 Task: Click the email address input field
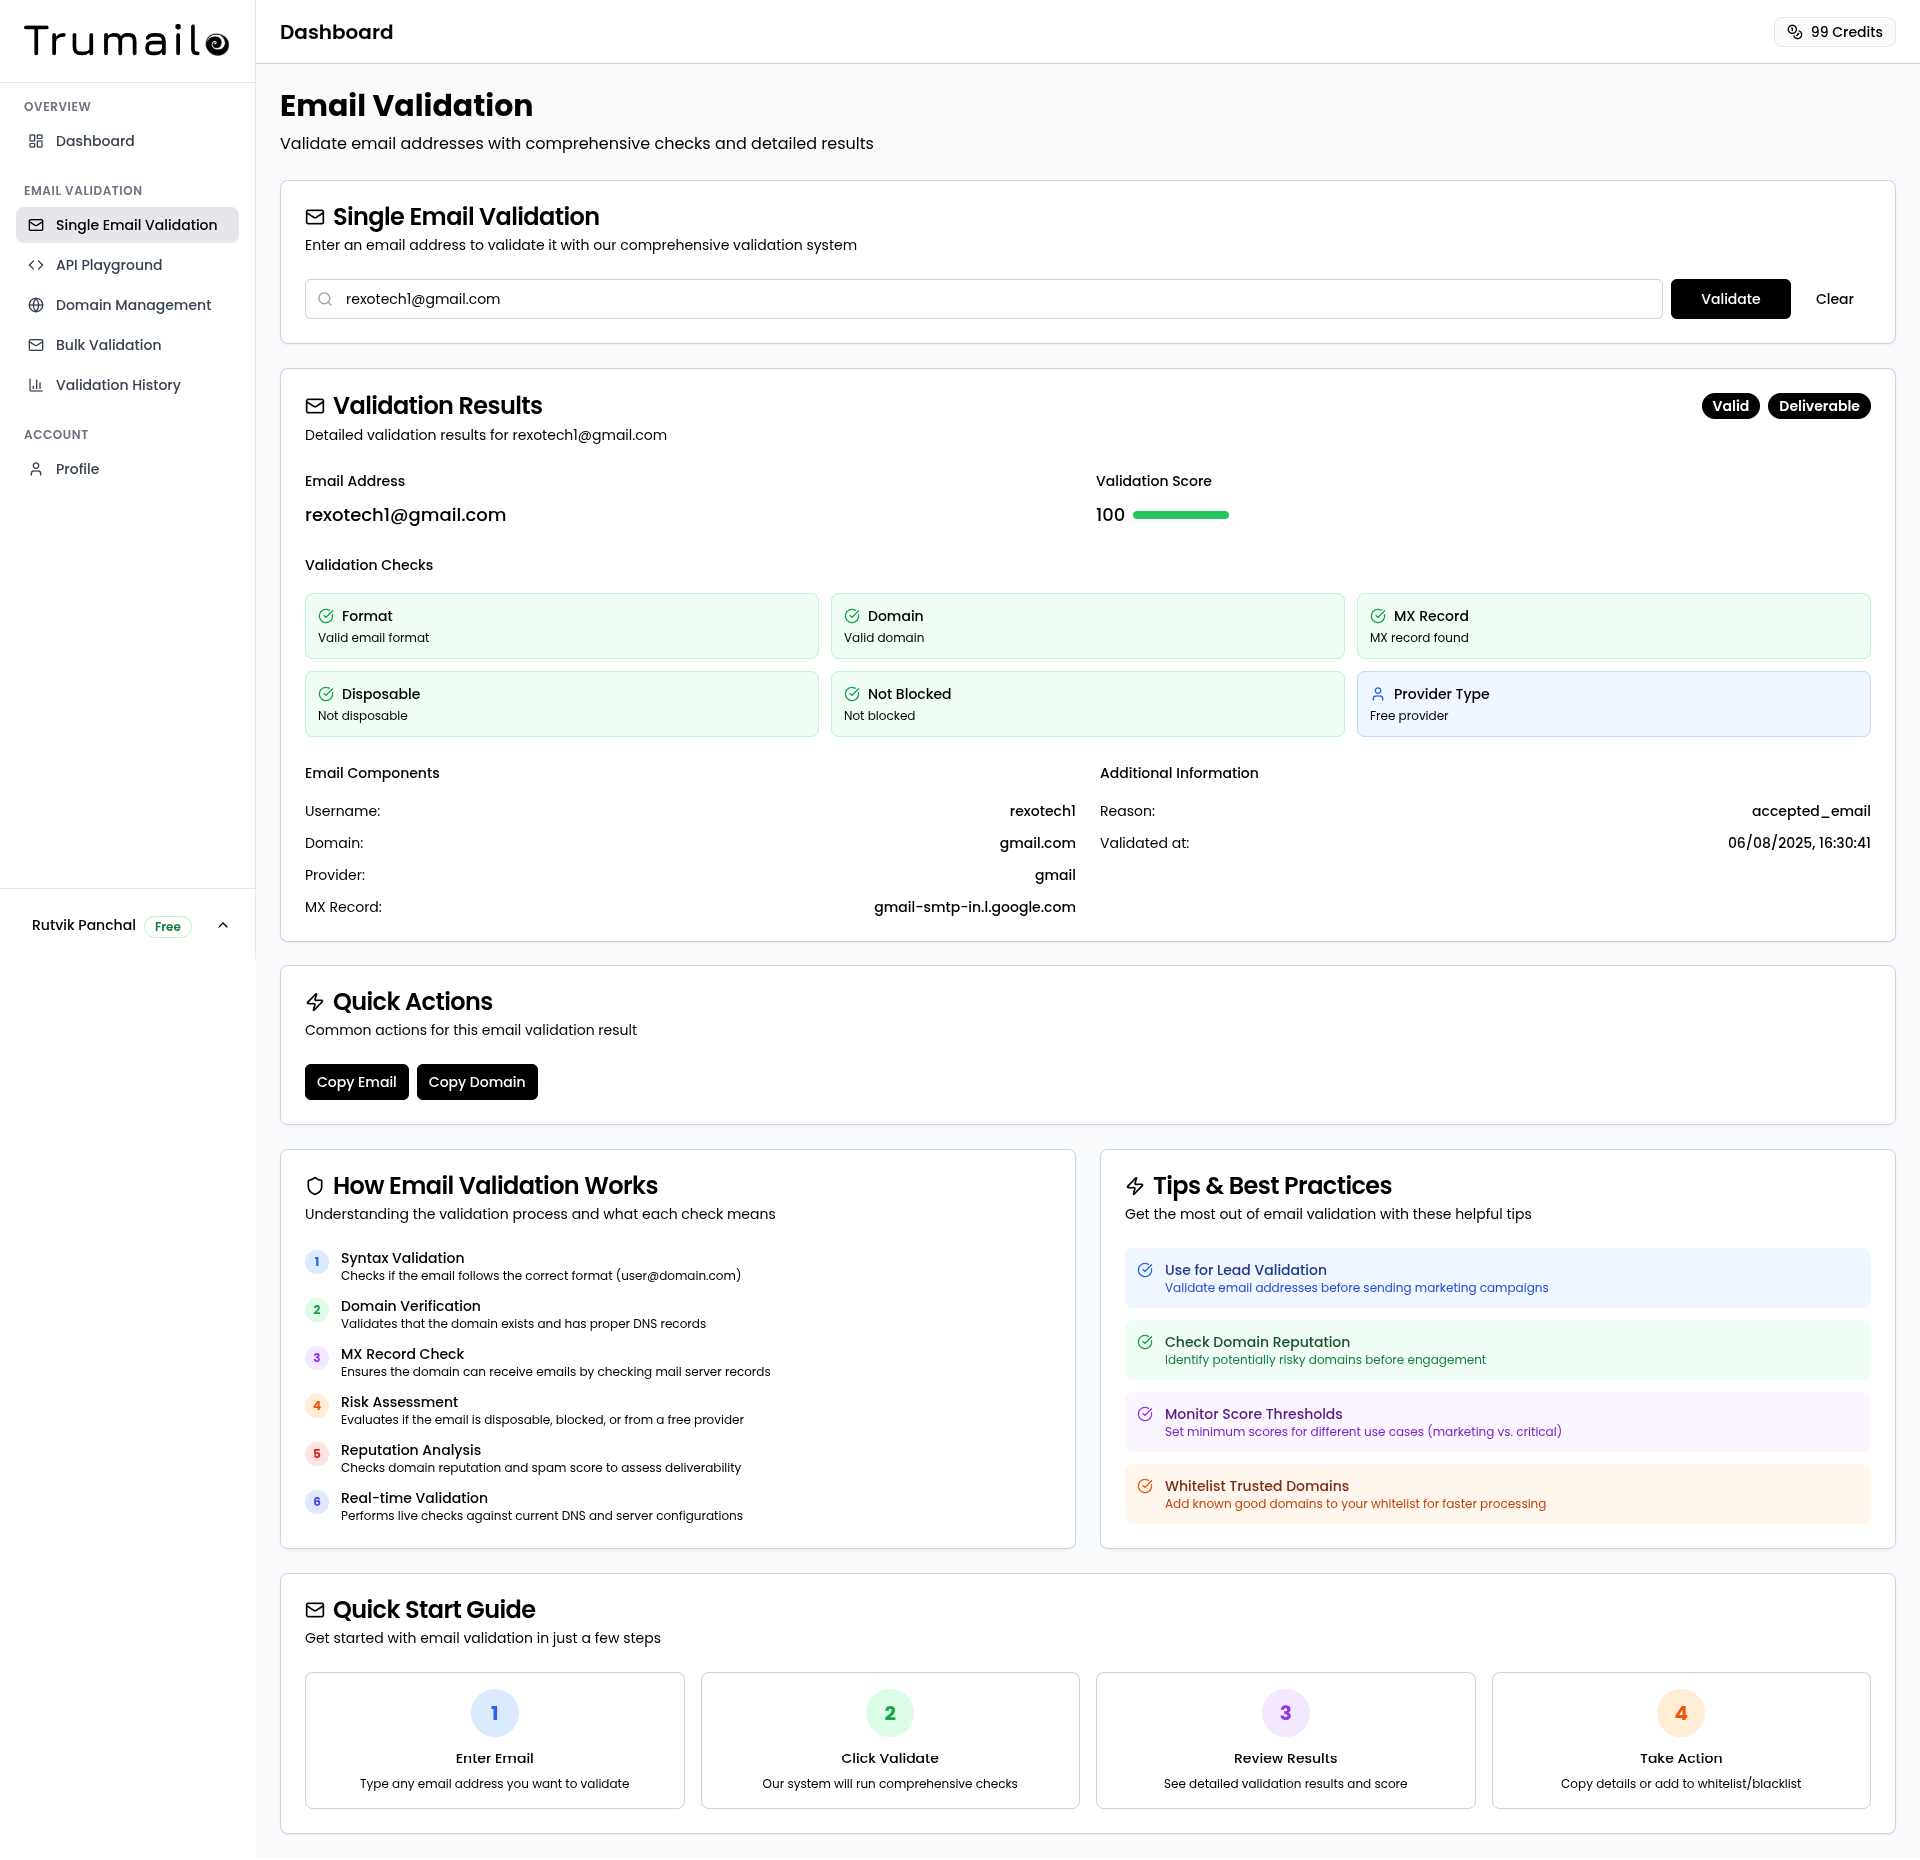pos(990,299)
